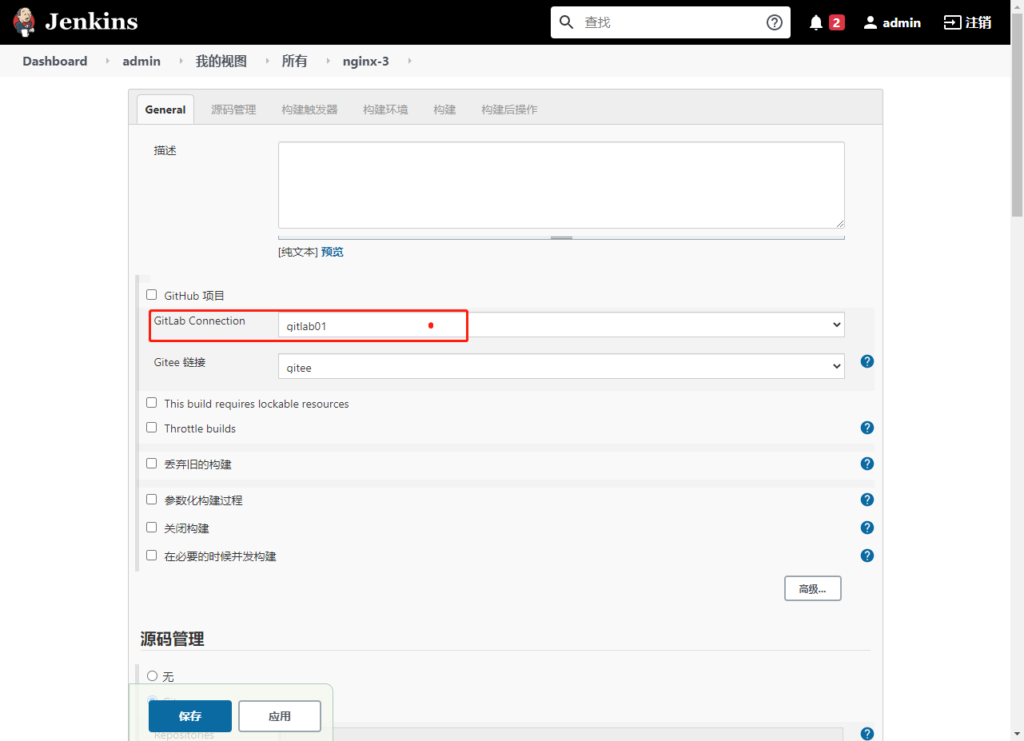Switch to the 构建 tab
Image resolution: width=1024 pixels, height=741 pixels.
[x=445, y=110]
